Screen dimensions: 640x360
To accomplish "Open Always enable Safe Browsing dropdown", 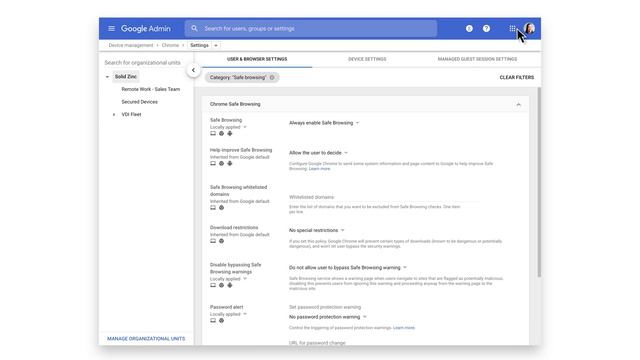I will point(324,123).
